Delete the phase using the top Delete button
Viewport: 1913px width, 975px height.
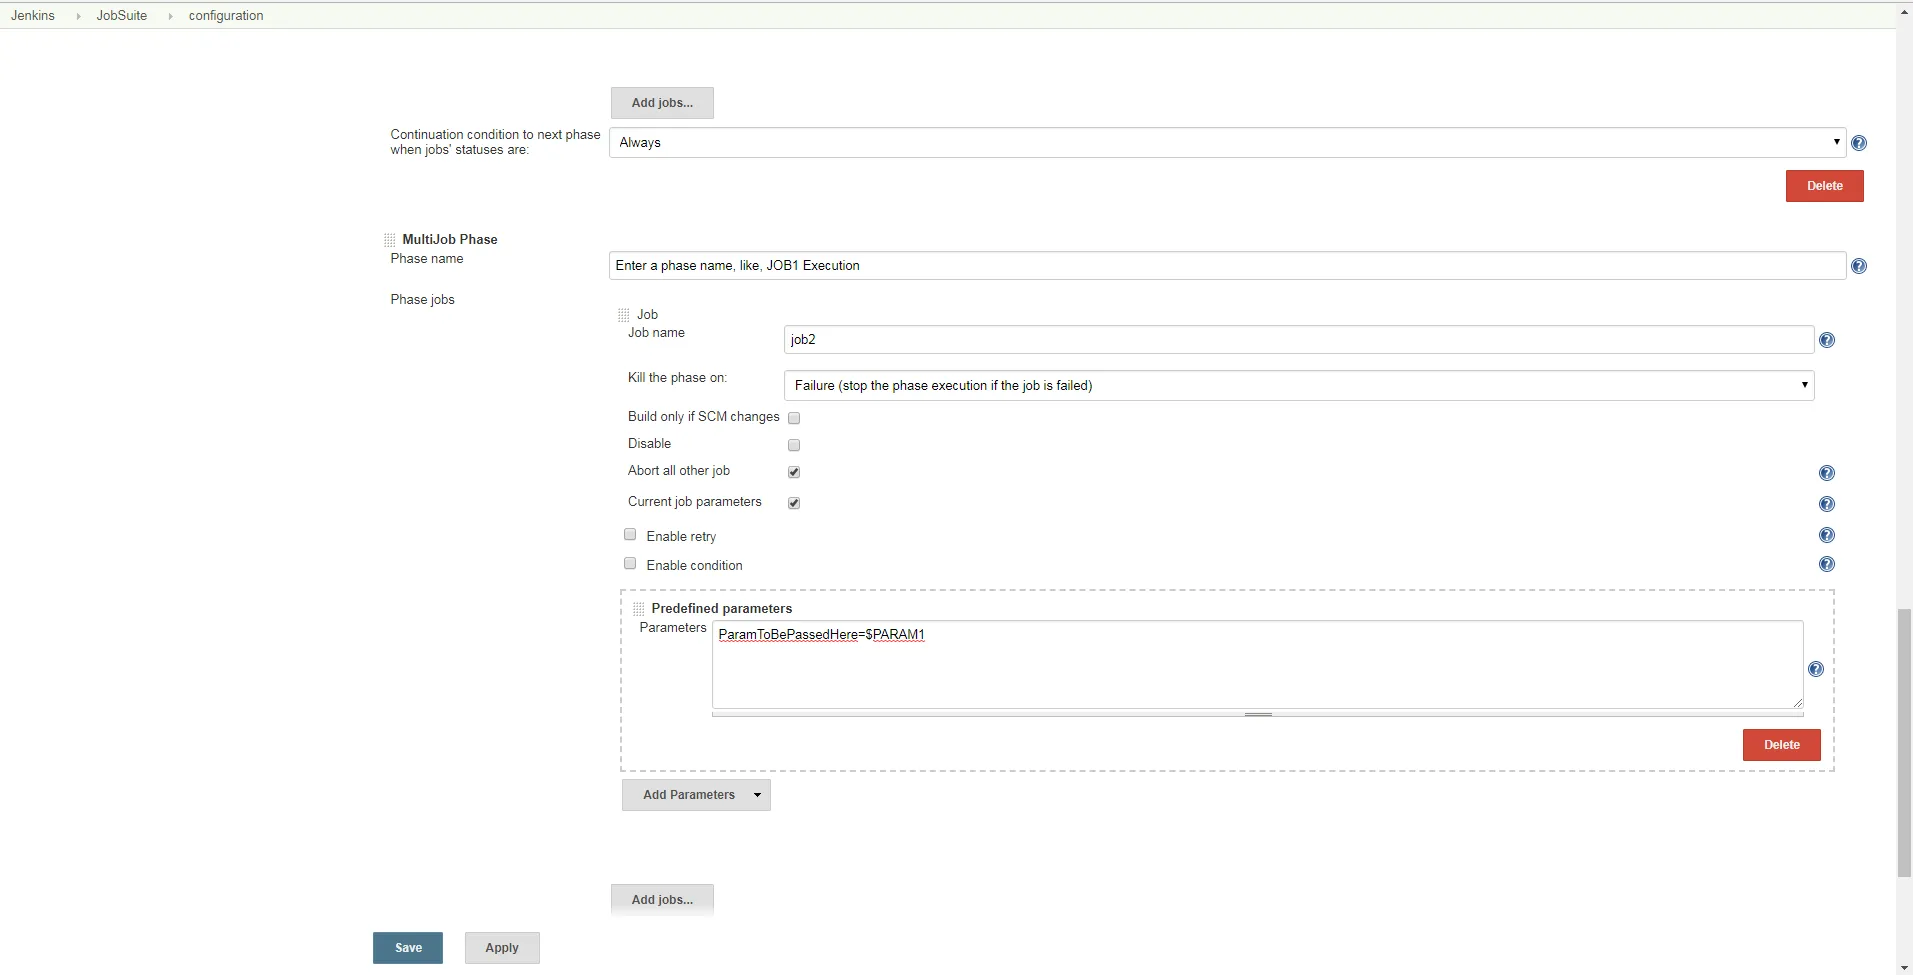[x=1825, y=186]
